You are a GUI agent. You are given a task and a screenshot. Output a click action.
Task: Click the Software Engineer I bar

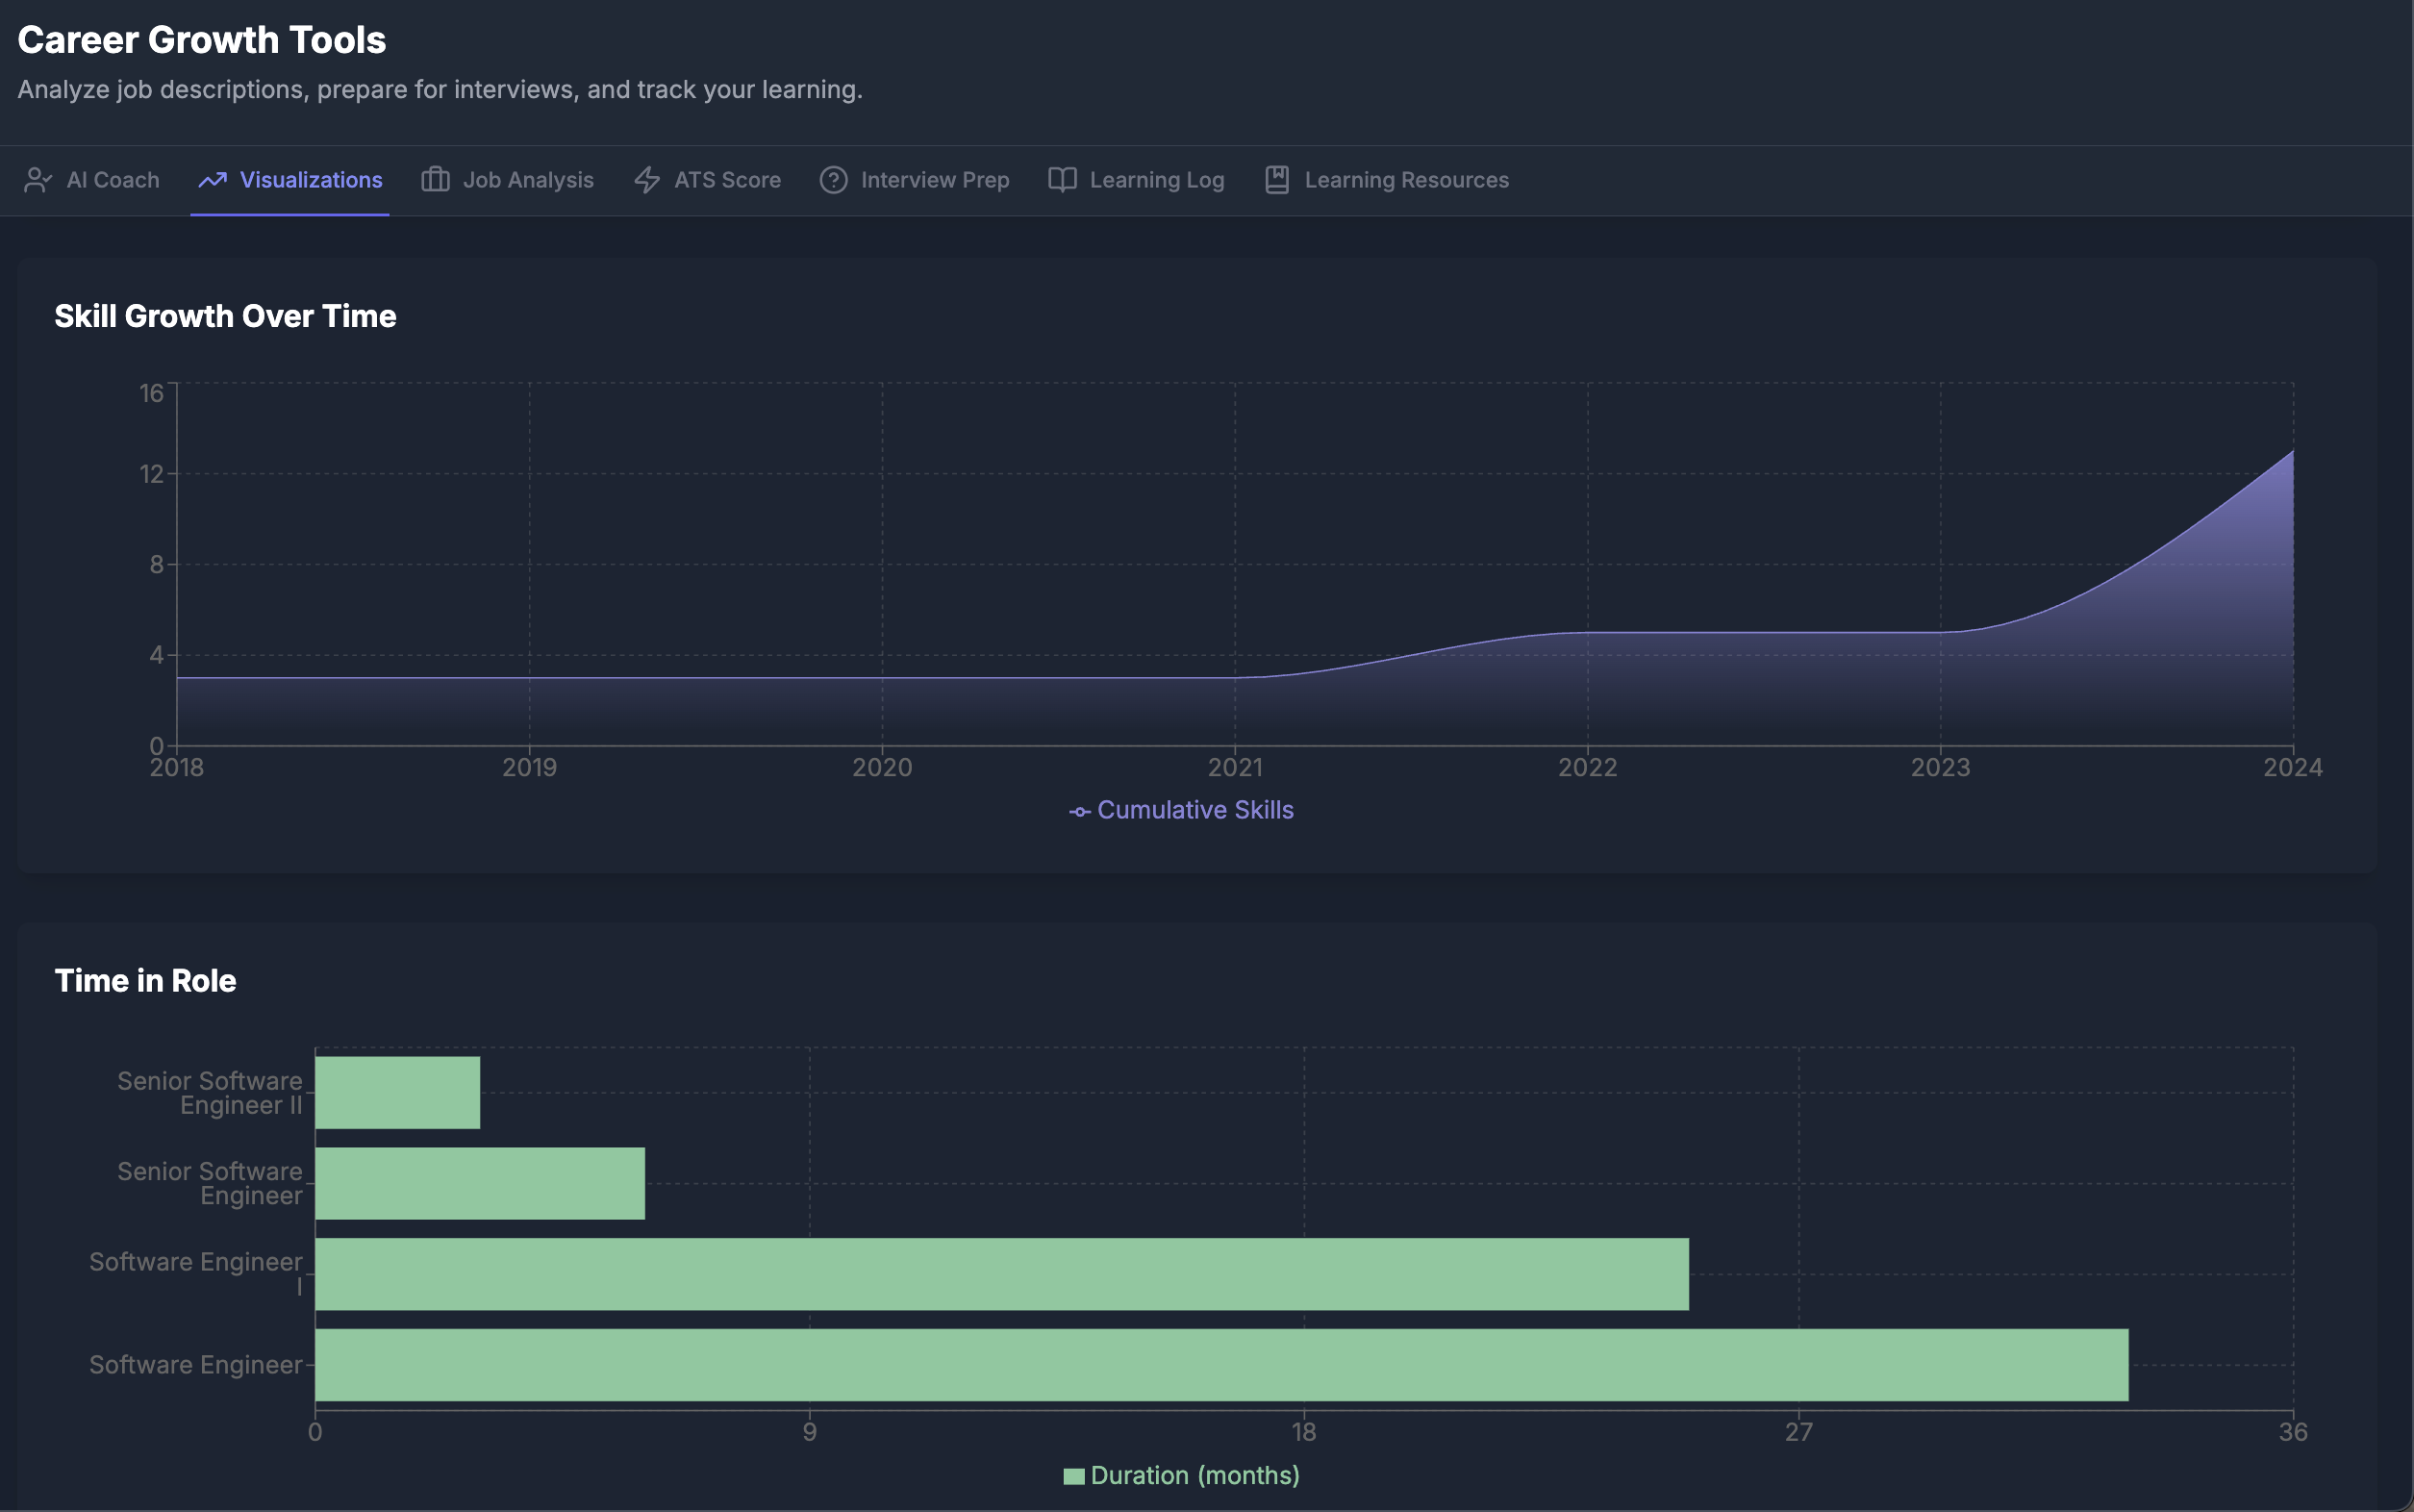pyautogui.click(x=1000, y=1274)
